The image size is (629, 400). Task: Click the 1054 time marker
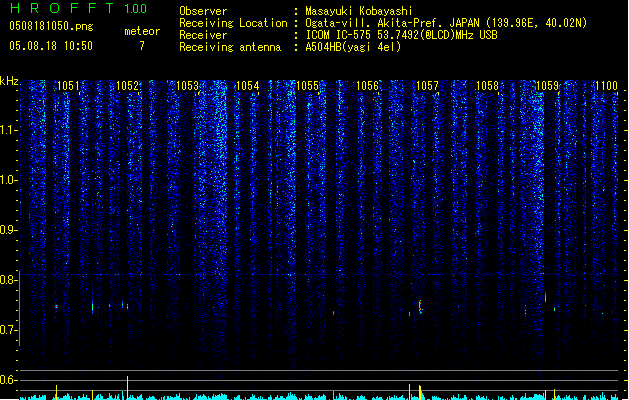(x=248, y=85)
